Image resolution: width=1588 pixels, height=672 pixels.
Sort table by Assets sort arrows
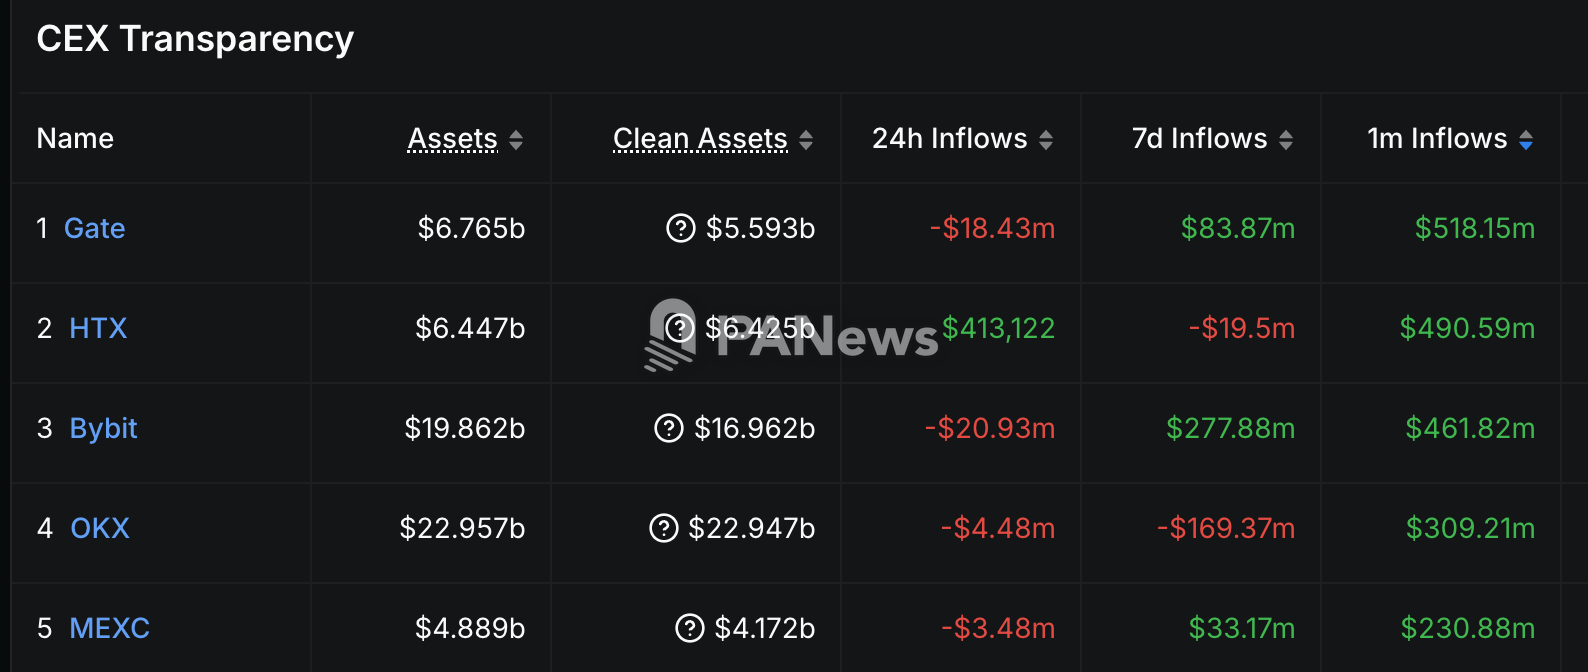click(516, 140)
